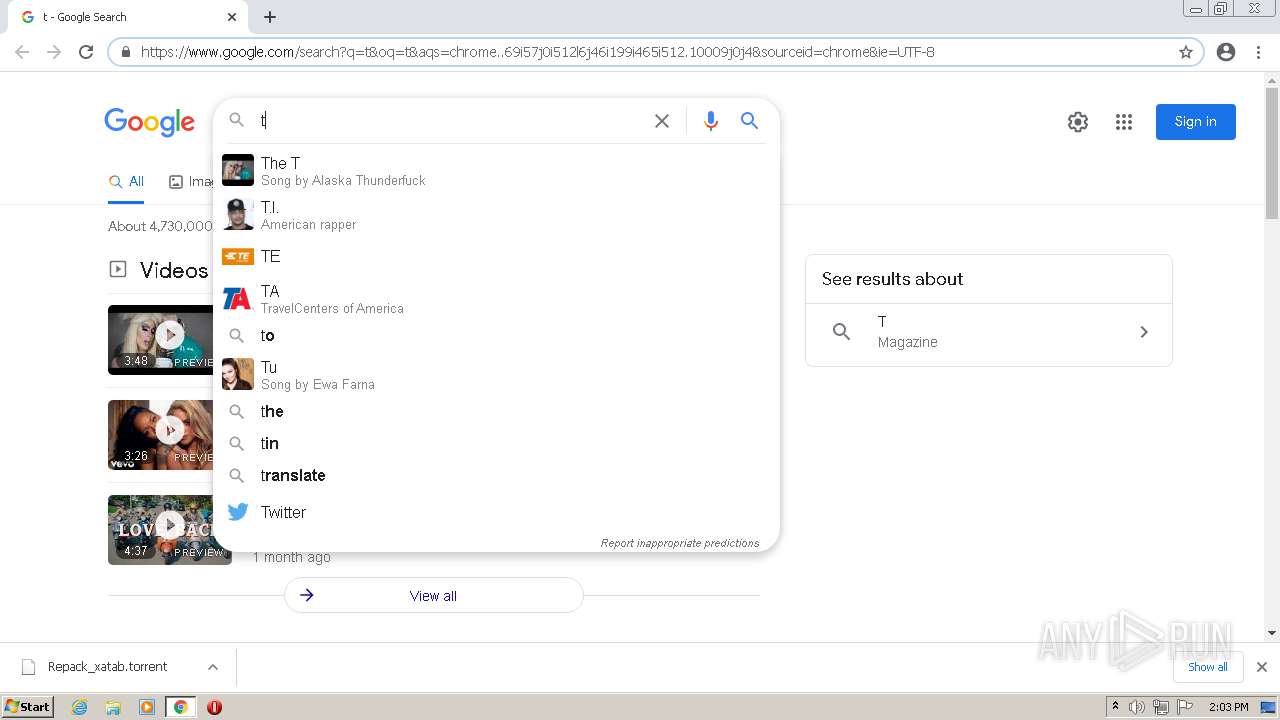Click the network tray icon
Image resolution: width=1280 pixels, height=720 pixels.
[1161, 707]
